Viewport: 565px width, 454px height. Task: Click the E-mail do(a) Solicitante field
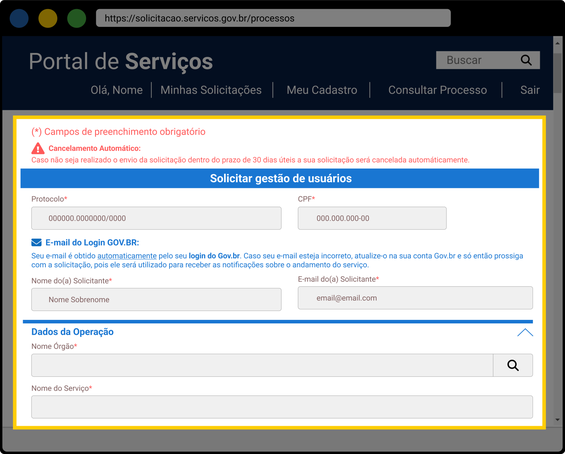click(x=415, y=298)
